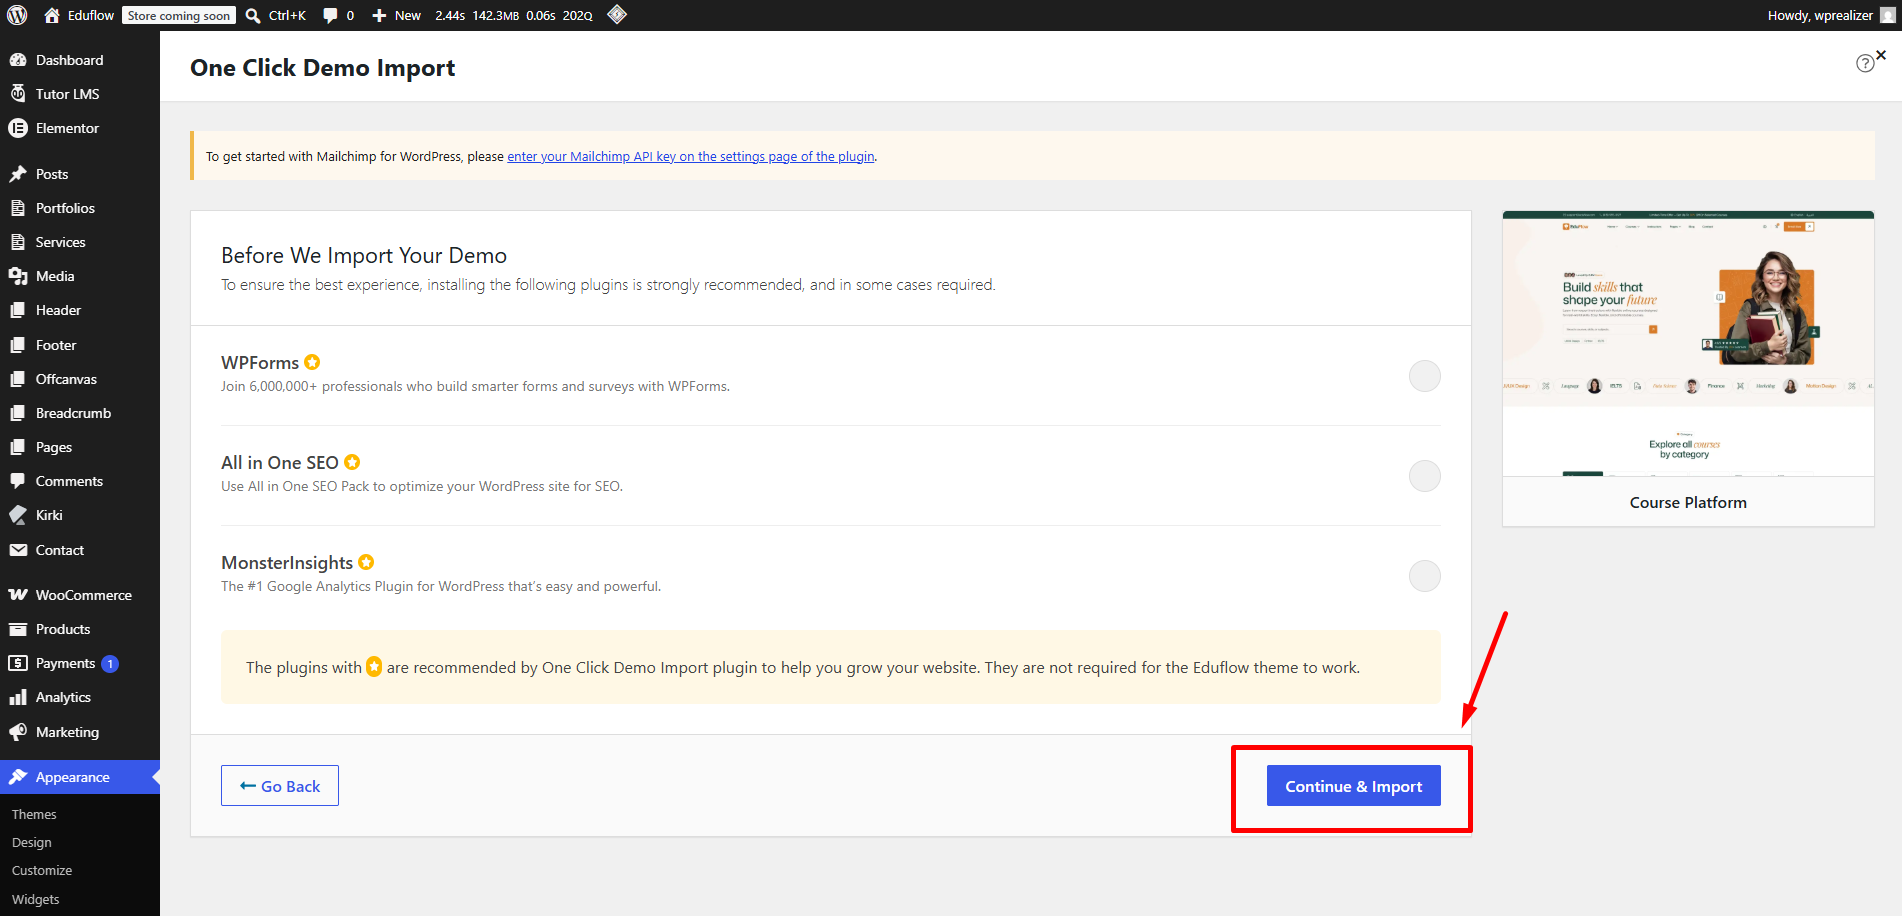Open the Customize submenu item
This screenshot has width=1902, height=916.
pyautogui.click(x=42, y=871)
